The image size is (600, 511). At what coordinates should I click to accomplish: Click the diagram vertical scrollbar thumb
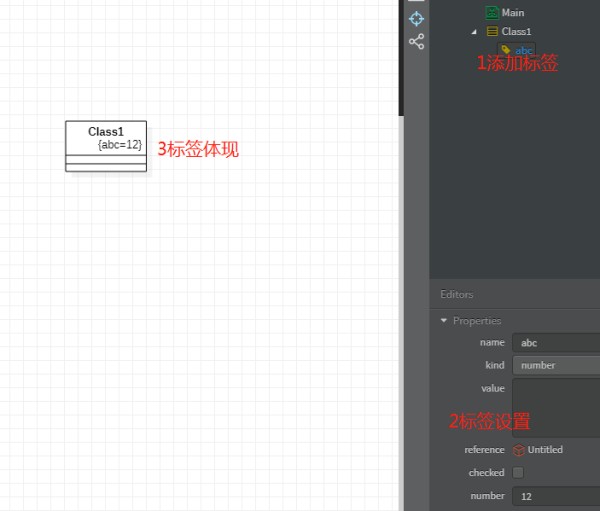pyautogui.click(x=401, y=57)
